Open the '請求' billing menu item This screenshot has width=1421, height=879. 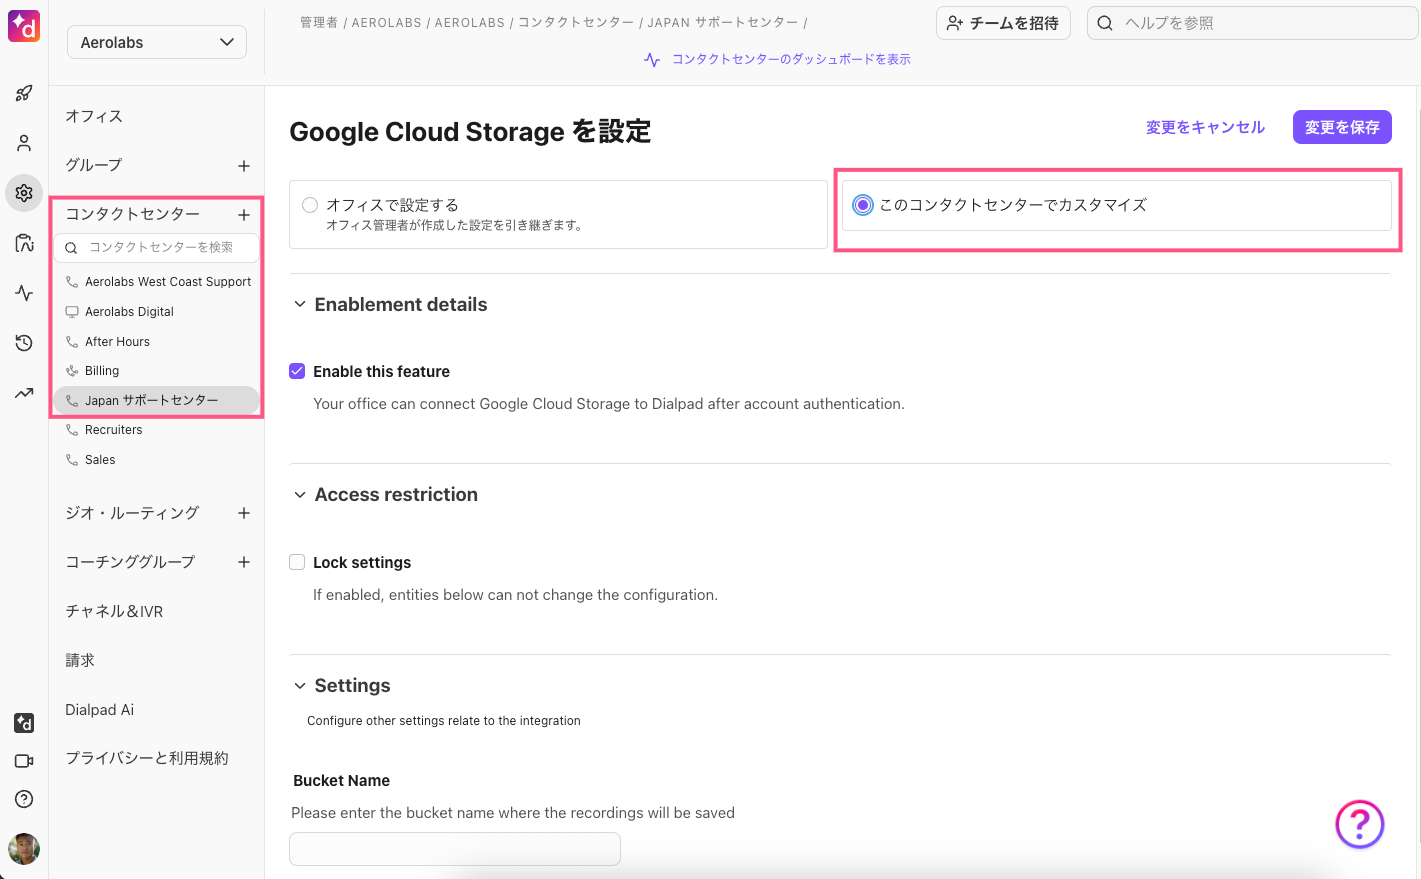[x=80, y=660]
